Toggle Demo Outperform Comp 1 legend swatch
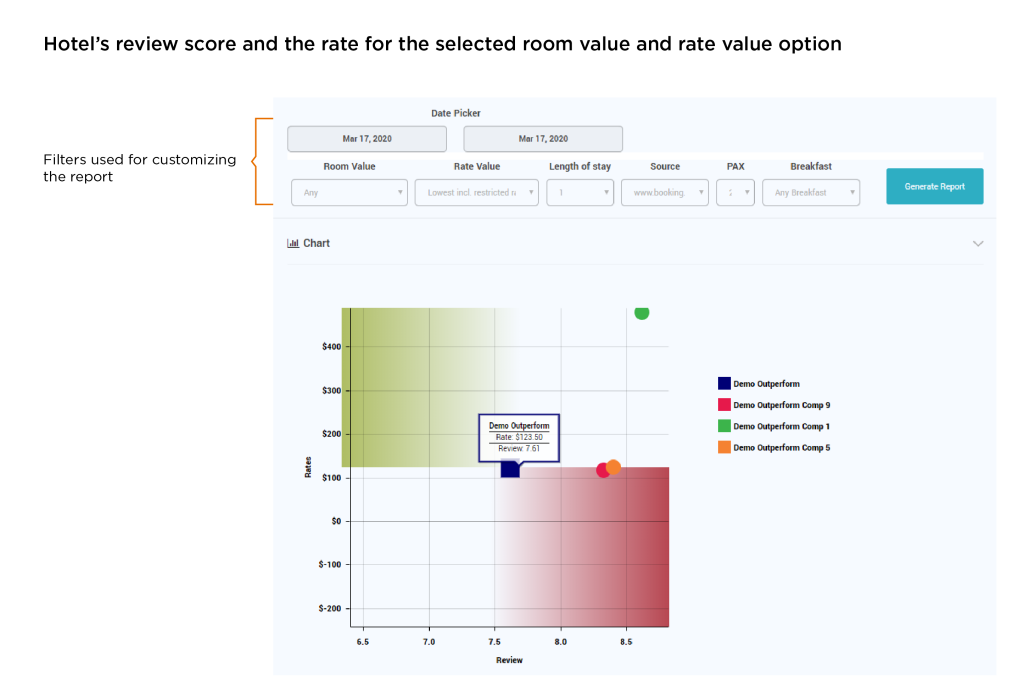The width and height of the screenshot is (1024, 695). pos(724,426)
